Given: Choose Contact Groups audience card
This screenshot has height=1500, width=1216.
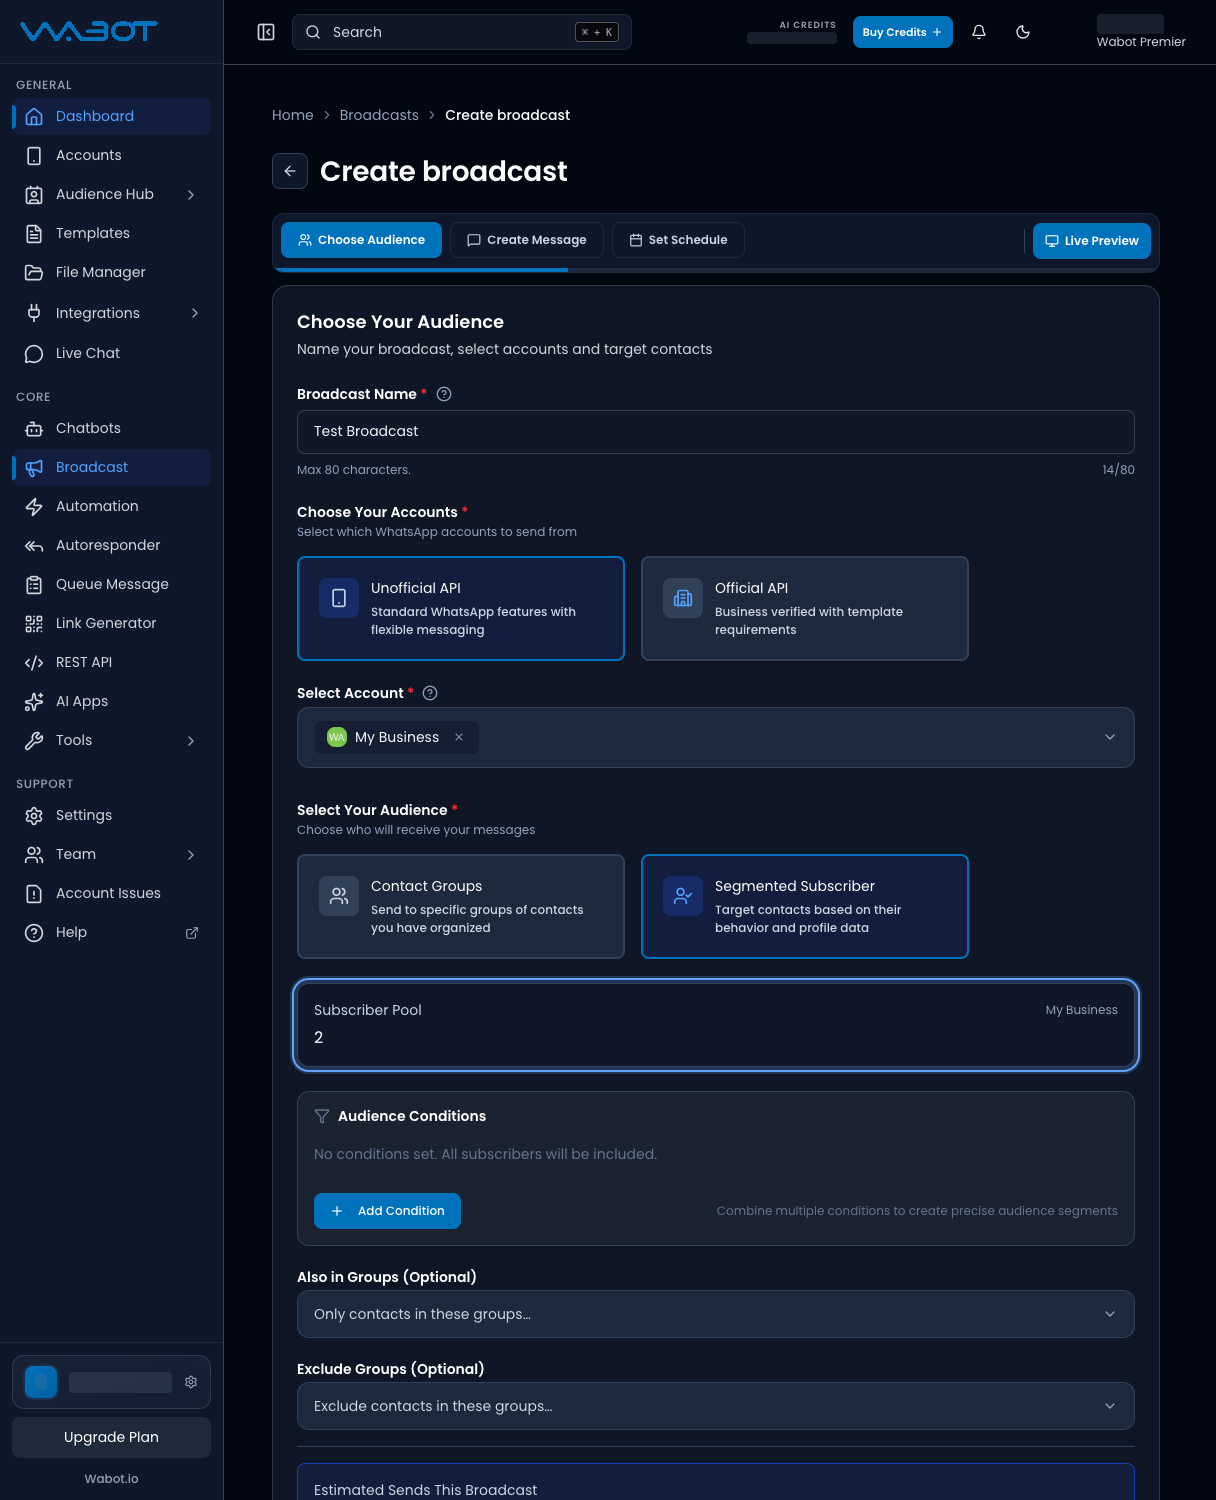Looking at the screenshot, I should (461, 906).
